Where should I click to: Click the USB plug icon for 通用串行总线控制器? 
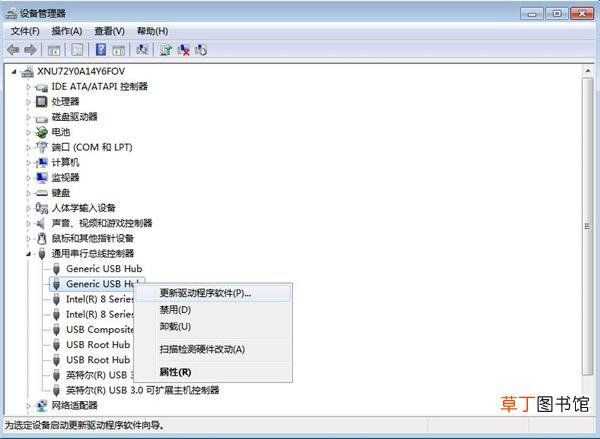[x=42, y=253]
